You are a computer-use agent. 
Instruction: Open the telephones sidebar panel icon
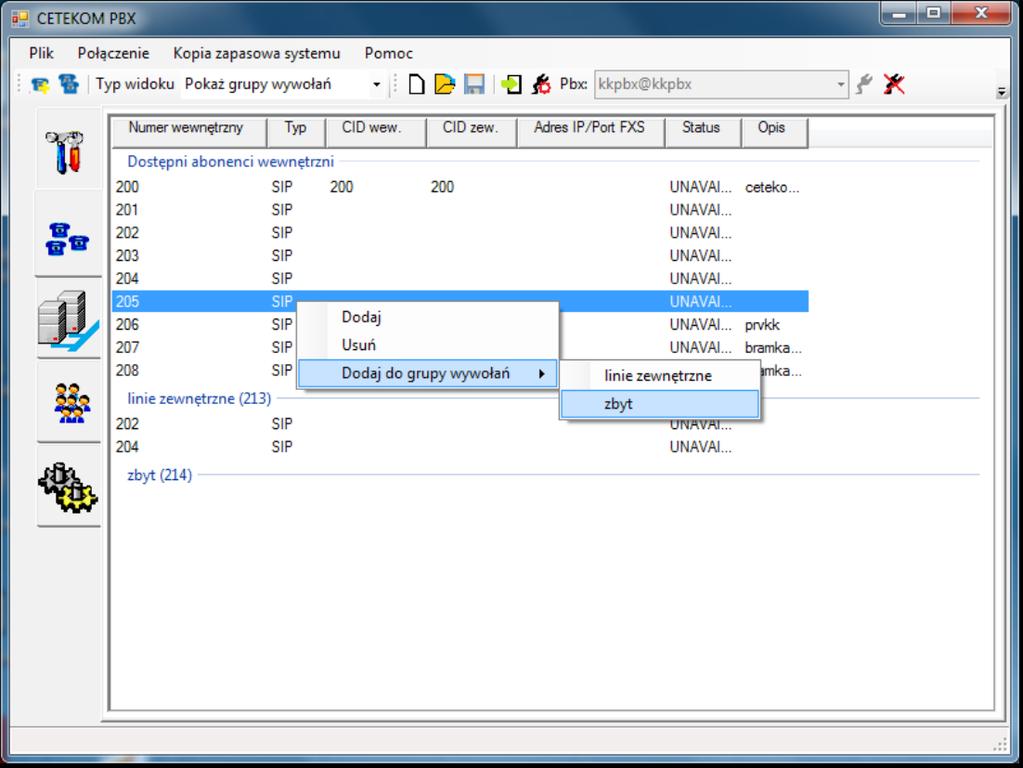pyautogui.click(x=67, y=239)
